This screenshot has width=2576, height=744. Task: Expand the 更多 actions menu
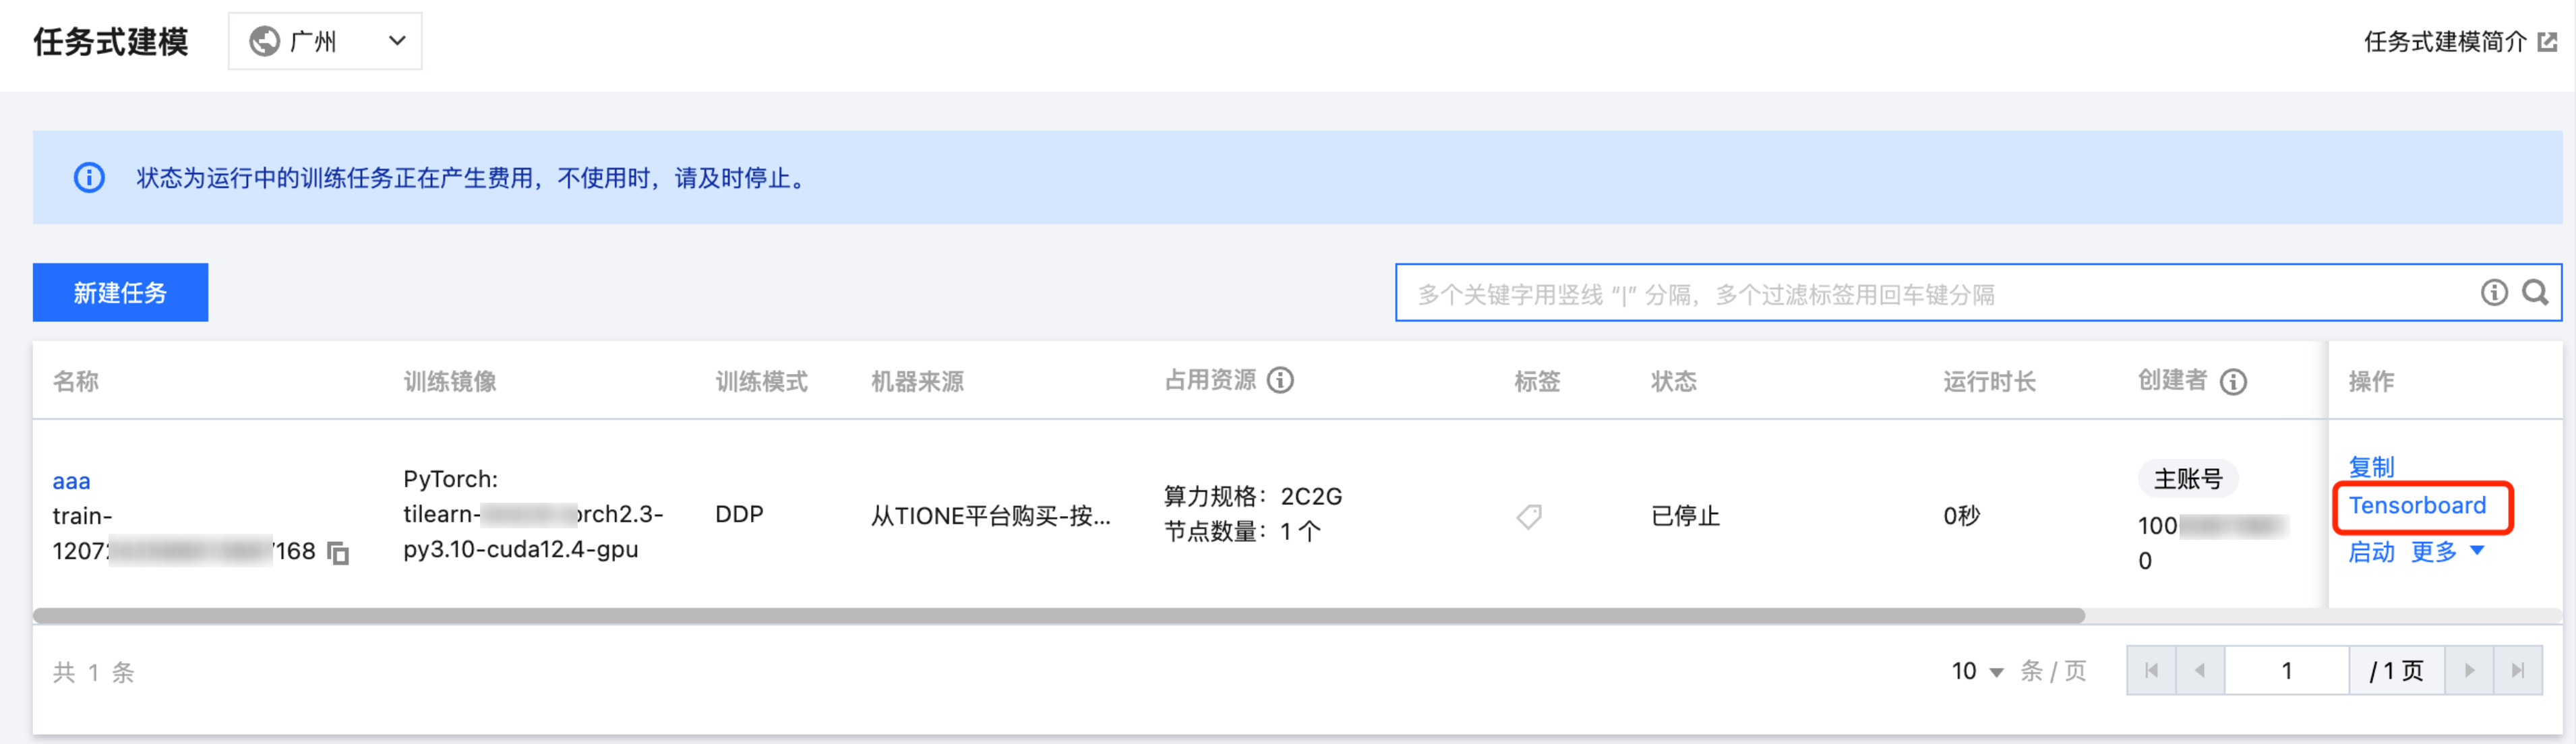2447,551
